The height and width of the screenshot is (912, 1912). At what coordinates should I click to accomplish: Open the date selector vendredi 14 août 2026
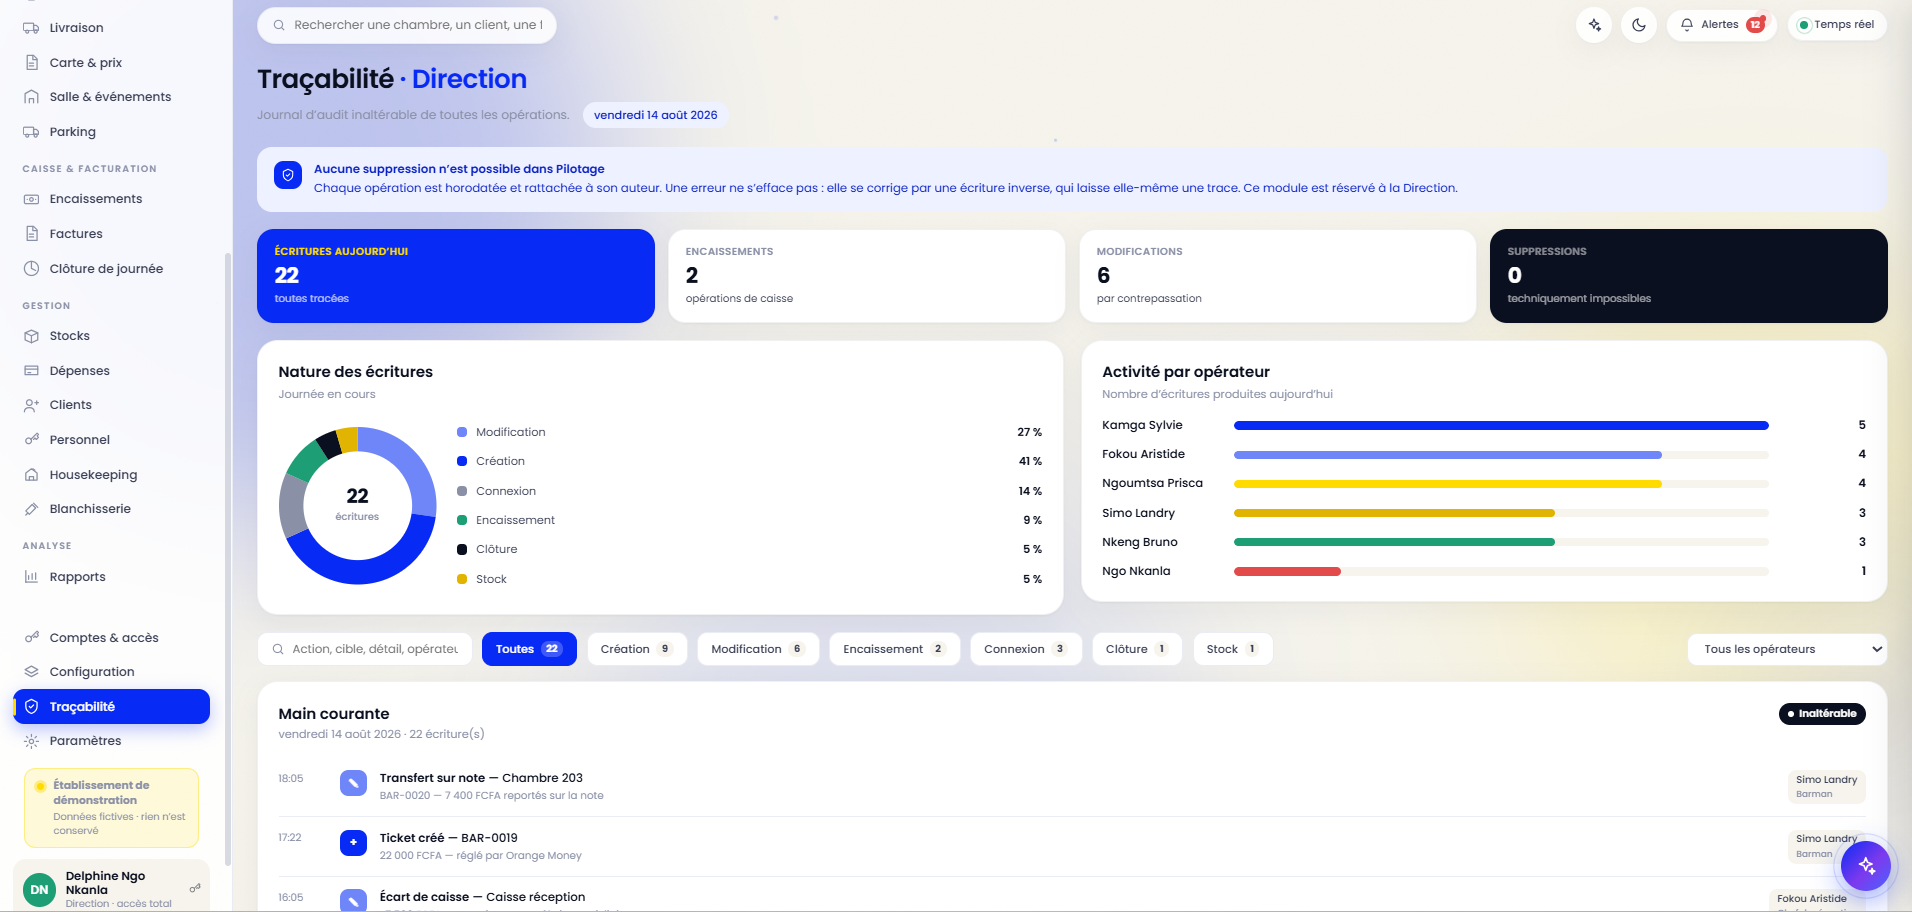pos(655,115)
